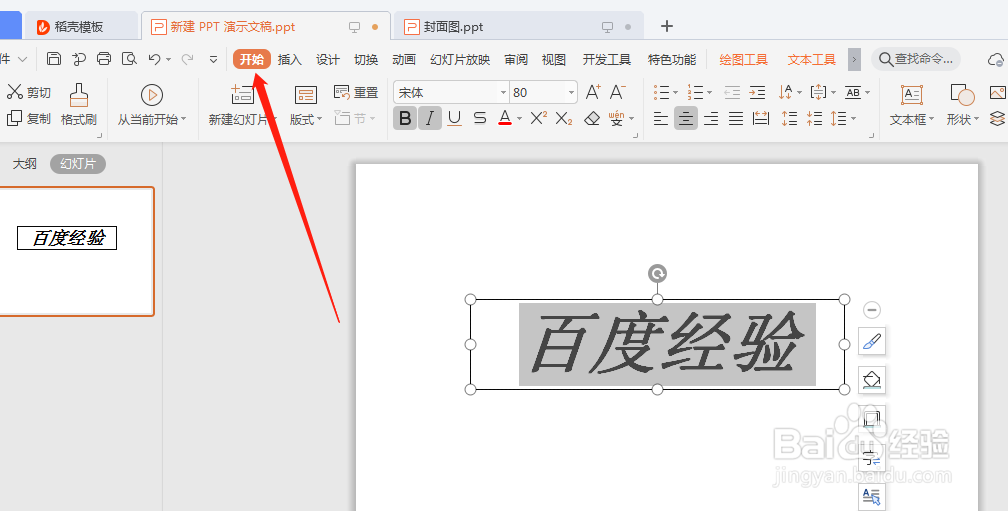Cut selection with the 剪切 scissors button
Image resolution: width=1008 pixels, height=511 pixels.
click(x=29, y=93)
